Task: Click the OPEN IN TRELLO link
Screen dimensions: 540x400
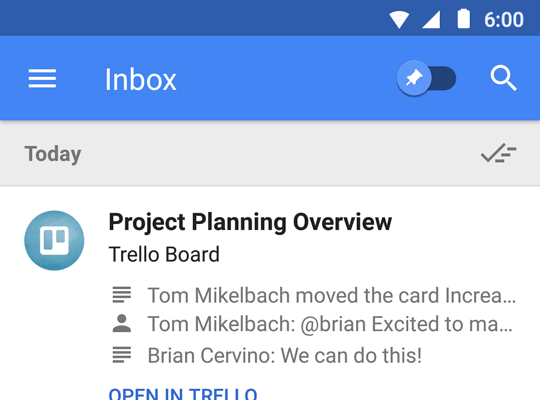Action: click(183, 393)
